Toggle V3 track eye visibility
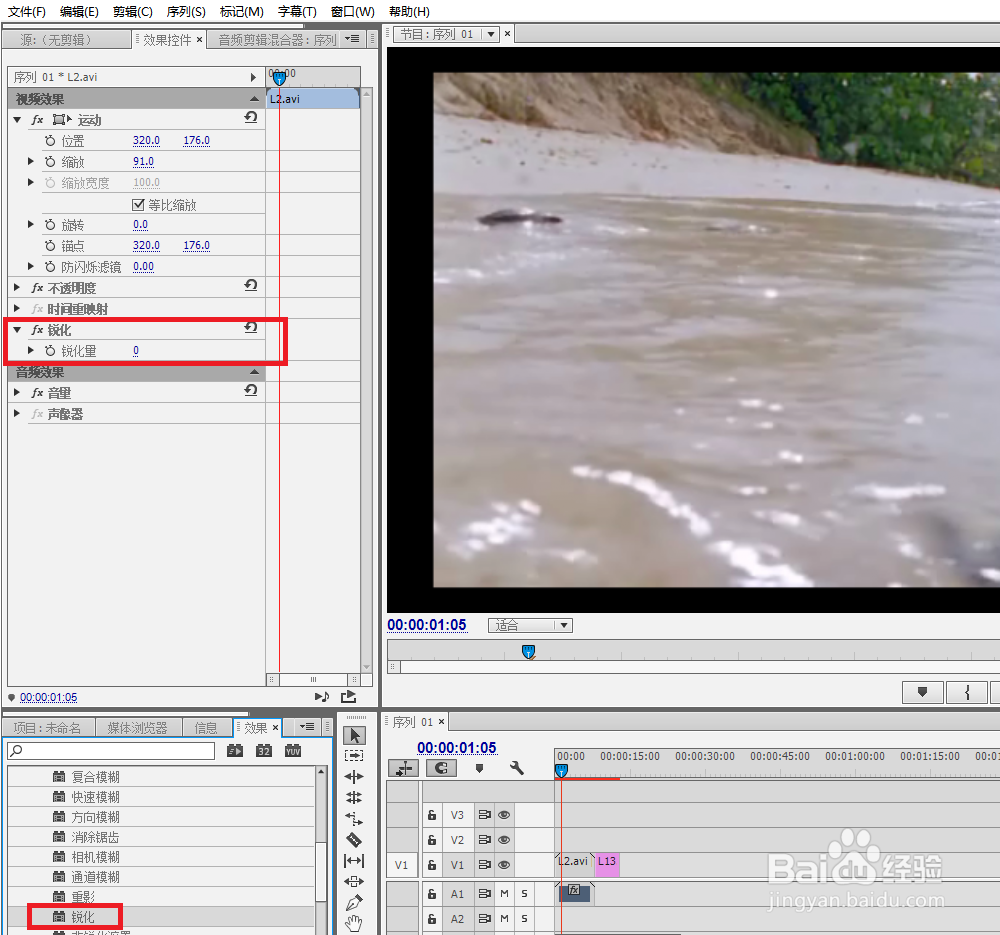This screenshot has height=935, width=1000. tap(504, 814)
